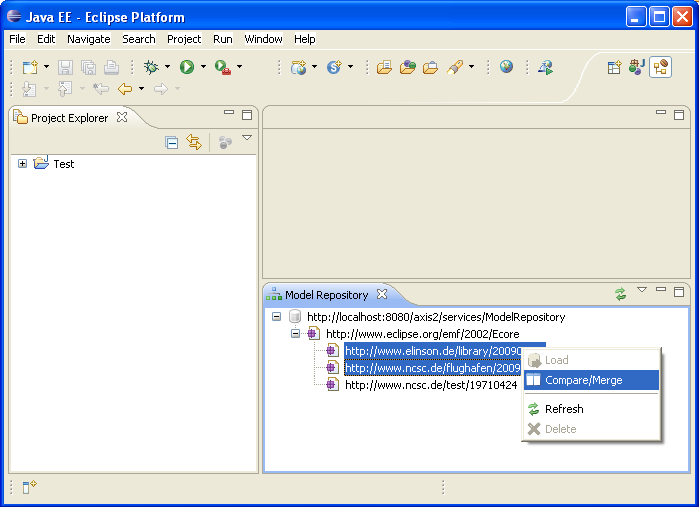The image size is (699, 507).
Task: Select the Java EE perspective button
Action: tap(660, 67)
